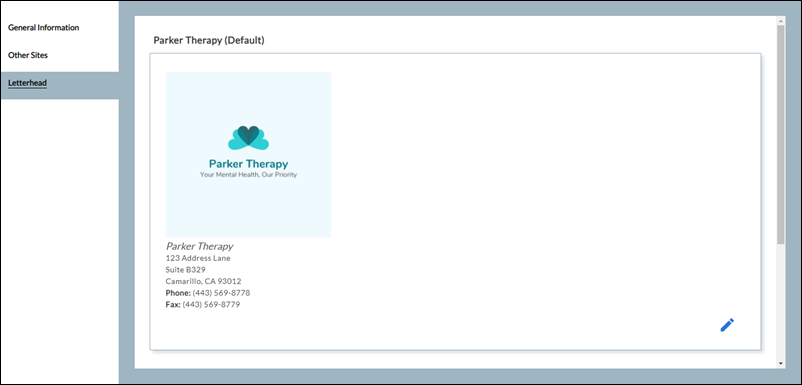Viewport: 802px width, 385px height.
Task: Click the bold Fax label
Action: point(173,305)
